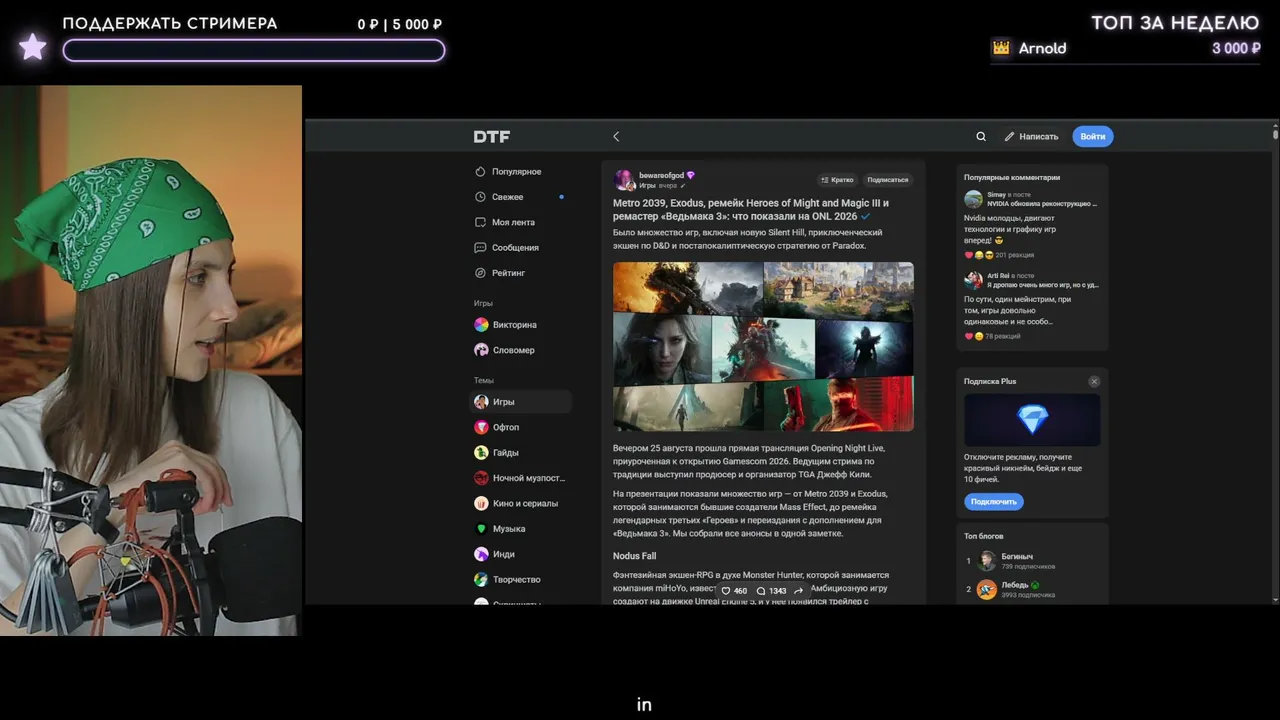Close the Подписка Plus card
Screen dimensions: 1280x720
point(1094,382)
